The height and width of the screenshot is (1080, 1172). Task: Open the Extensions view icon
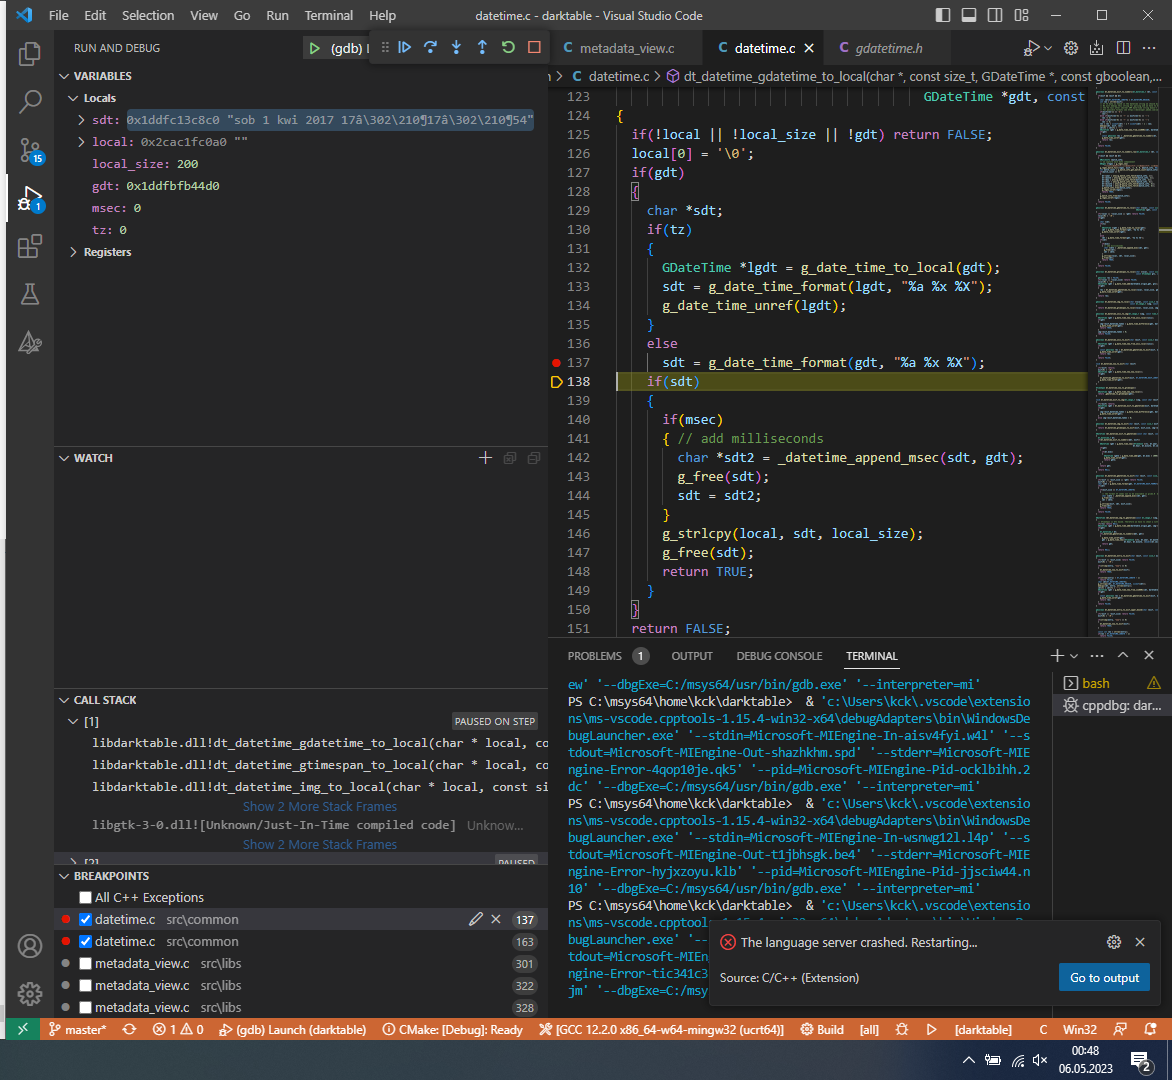click(x=30, y=246)
